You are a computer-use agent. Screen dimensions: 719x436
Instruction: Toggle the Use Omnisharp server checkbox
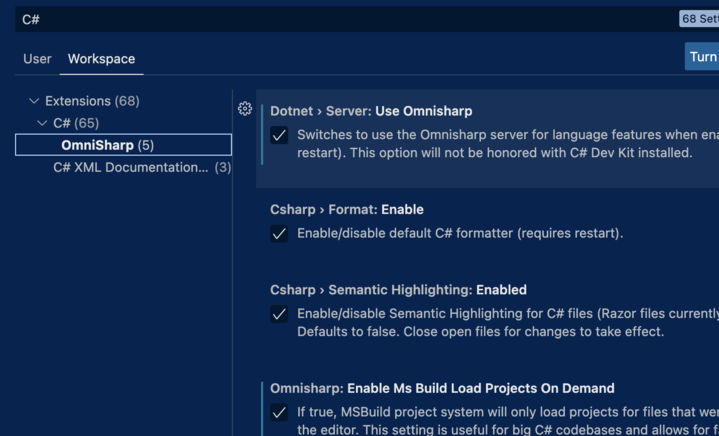pos(279,135)
